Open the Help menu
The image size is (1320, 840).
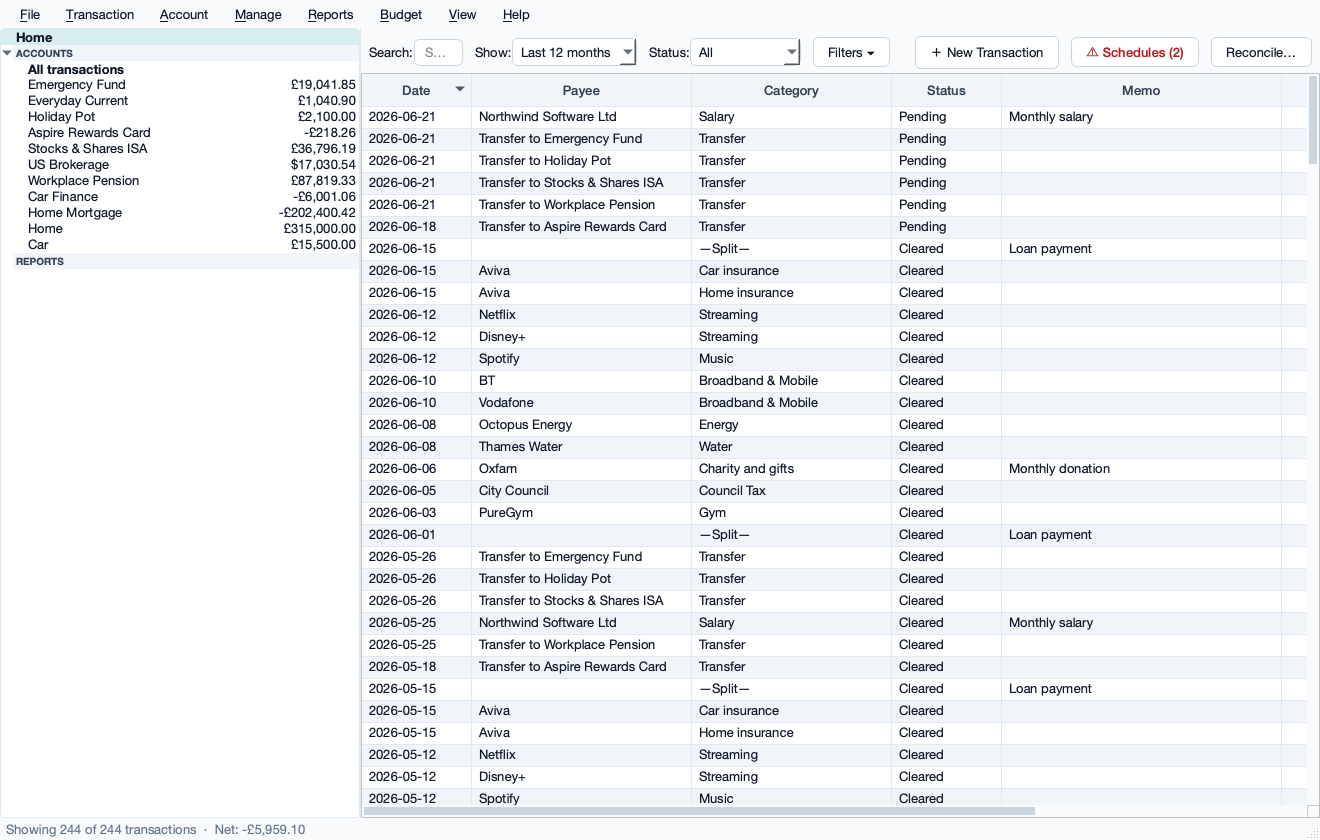[516, 15]
